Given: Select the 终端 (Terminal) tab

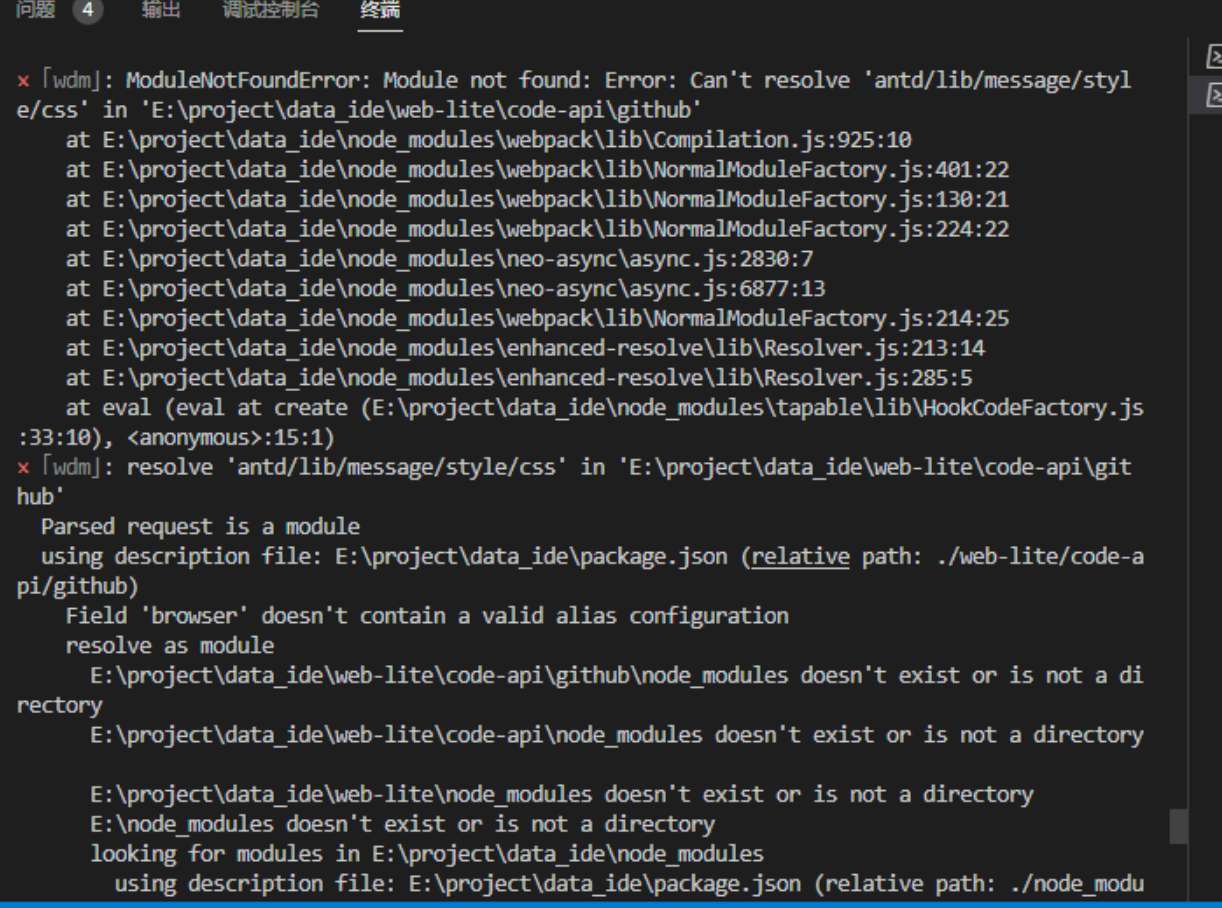Looking at the screenshot, I should tap(380, 10).
